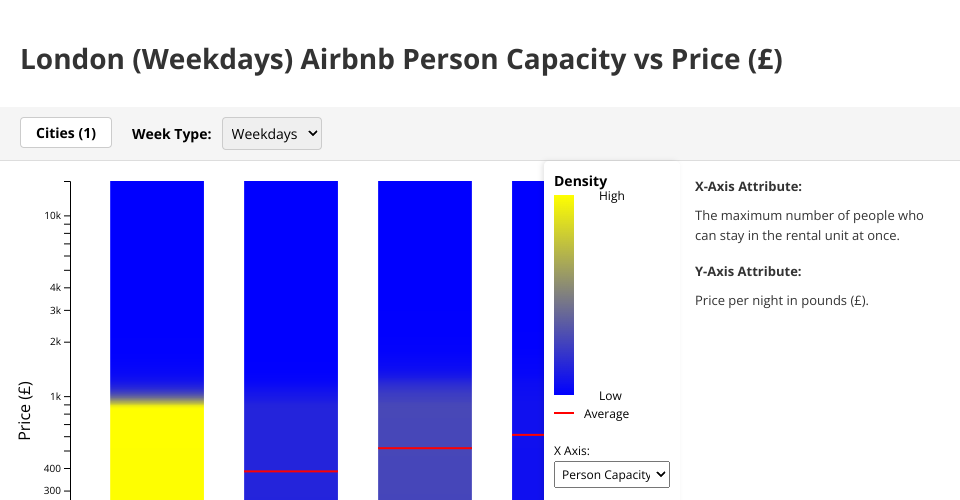Click the yellow high-density area of first bar

pyautogui.click(x=157, y=450)
